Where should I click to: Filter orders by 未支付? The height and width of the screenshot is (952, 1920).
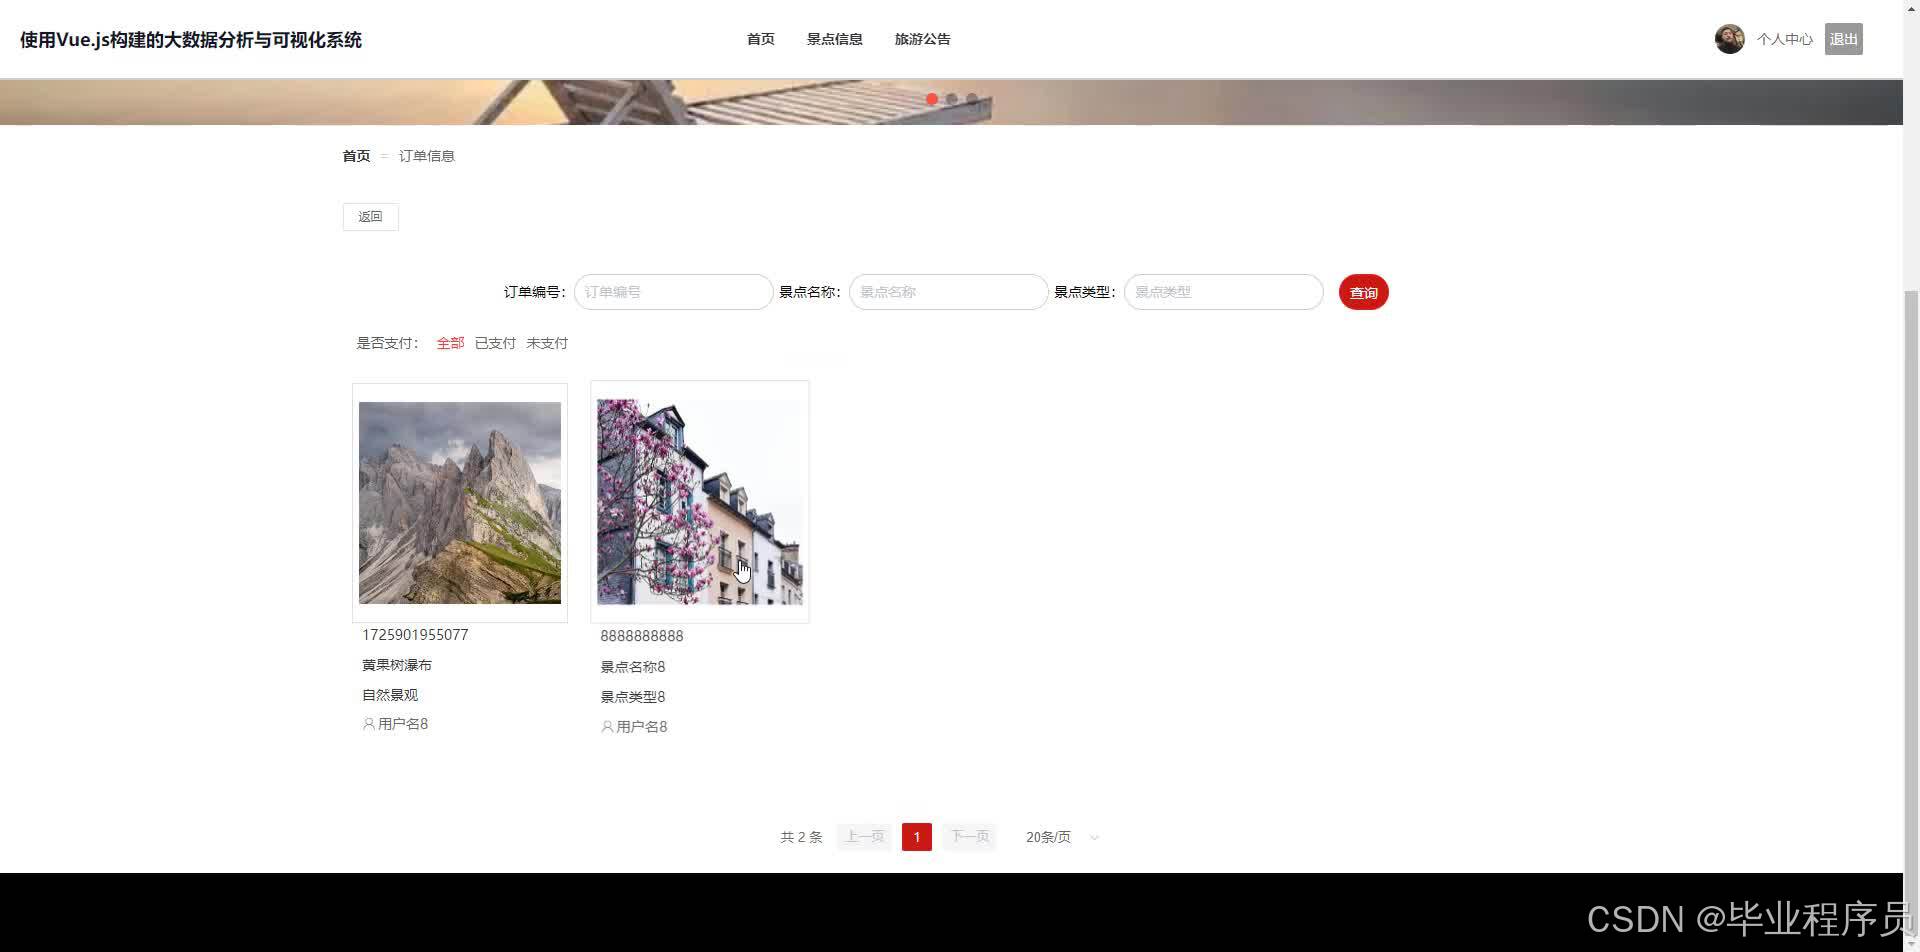[x=547, y=343]
